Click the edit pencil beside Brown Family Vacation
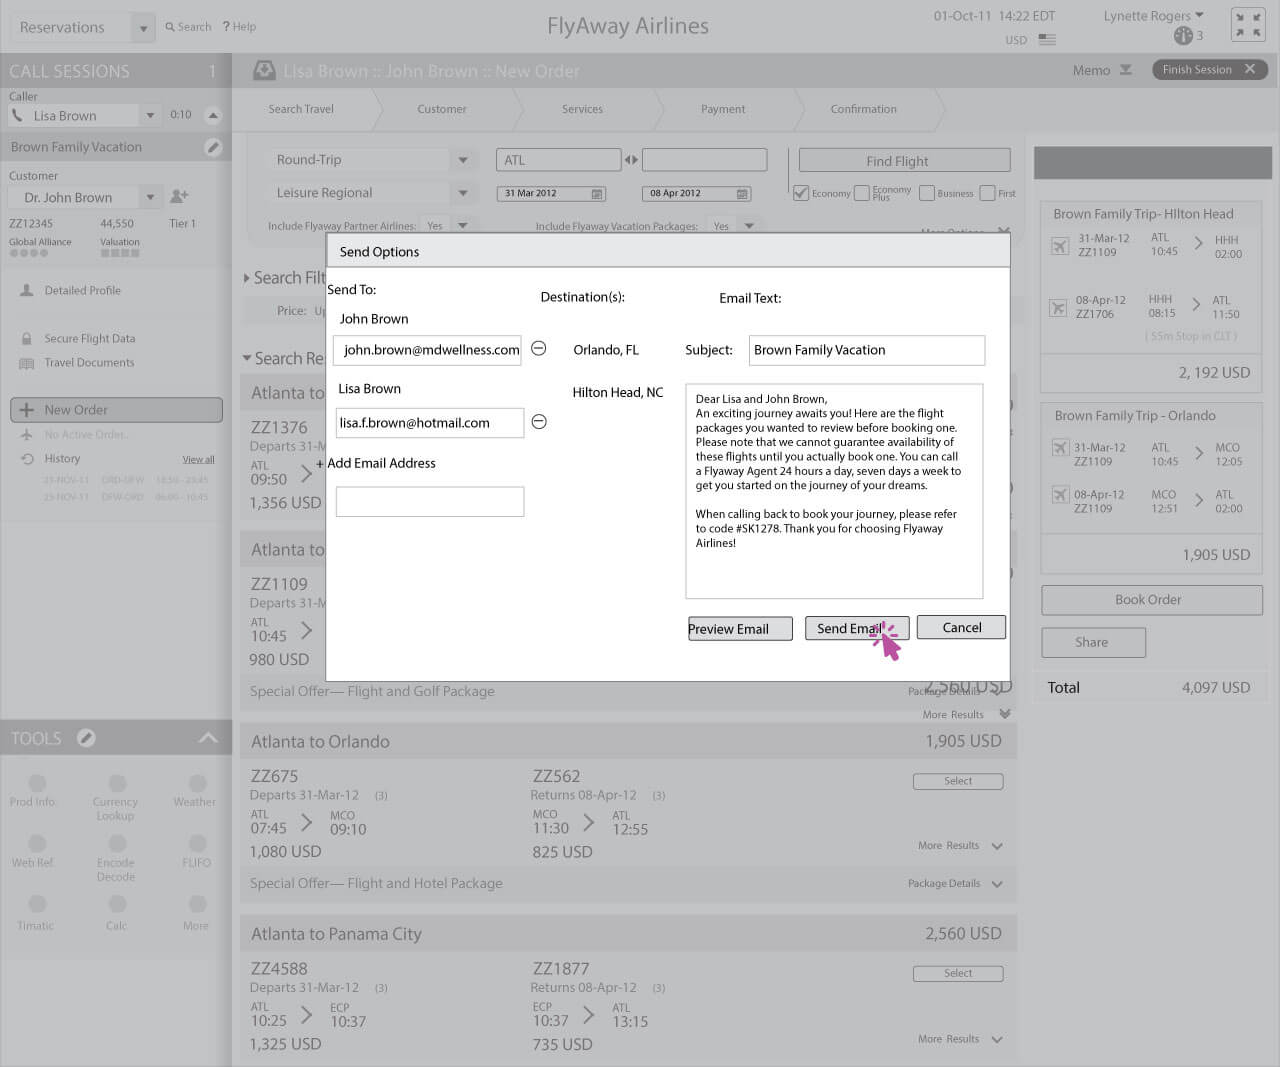Image resolution: width=1280 pixels, height=1067 pixels. pos(213,147)
